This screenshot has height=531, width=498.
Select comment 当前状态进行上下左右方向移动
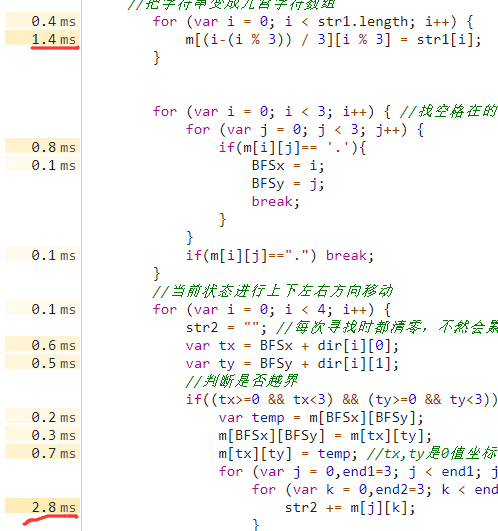click(273, 291)
